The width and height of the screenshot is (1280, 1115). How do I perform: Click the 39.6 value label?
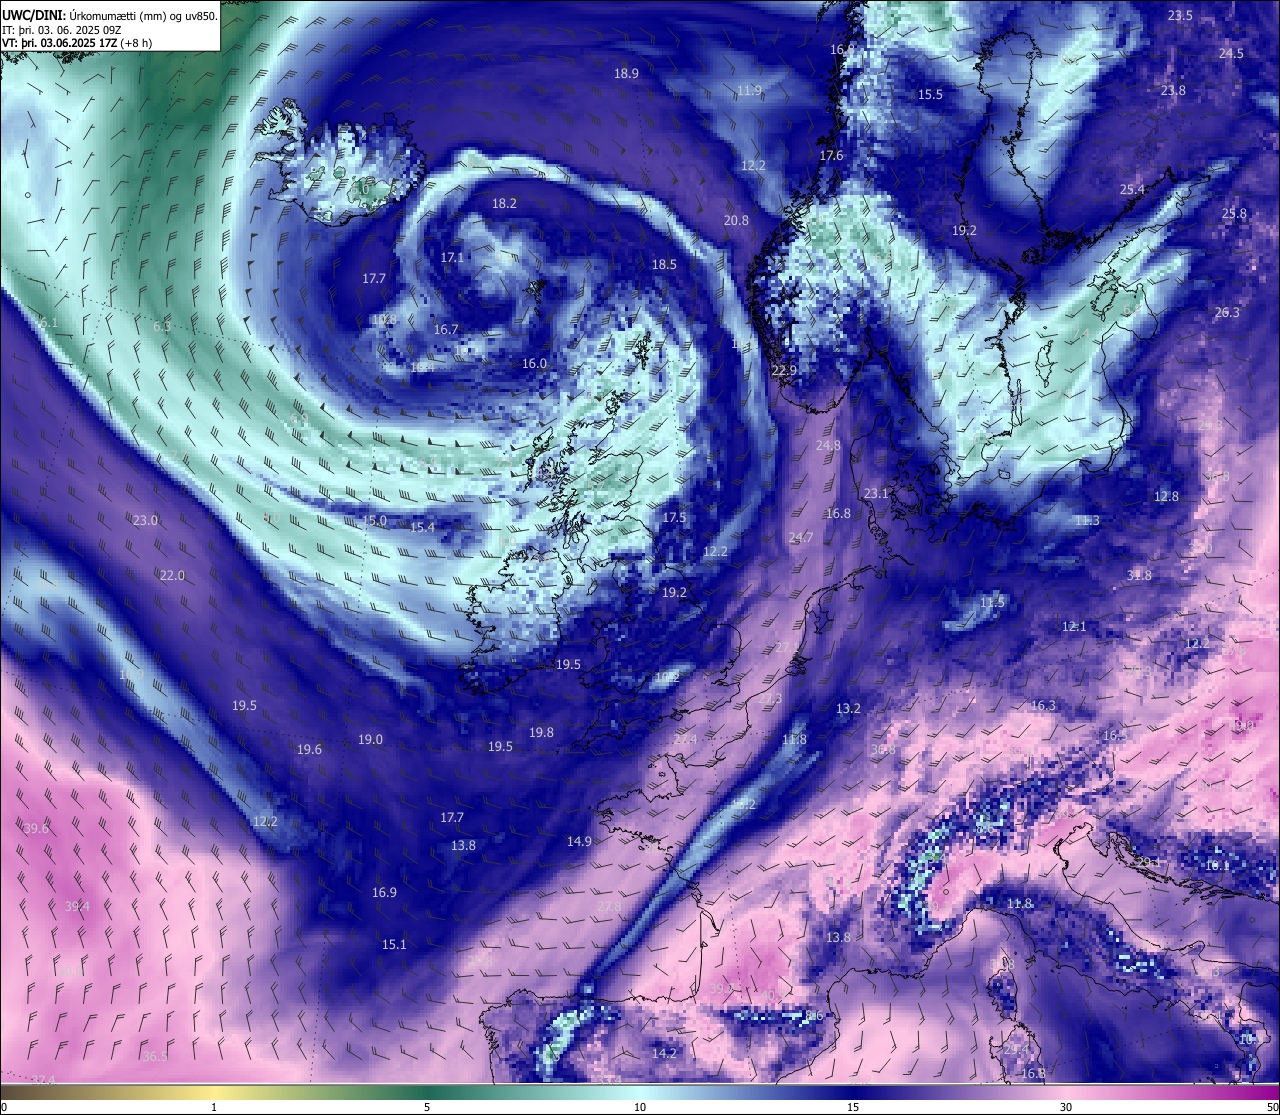pos(36,828)
